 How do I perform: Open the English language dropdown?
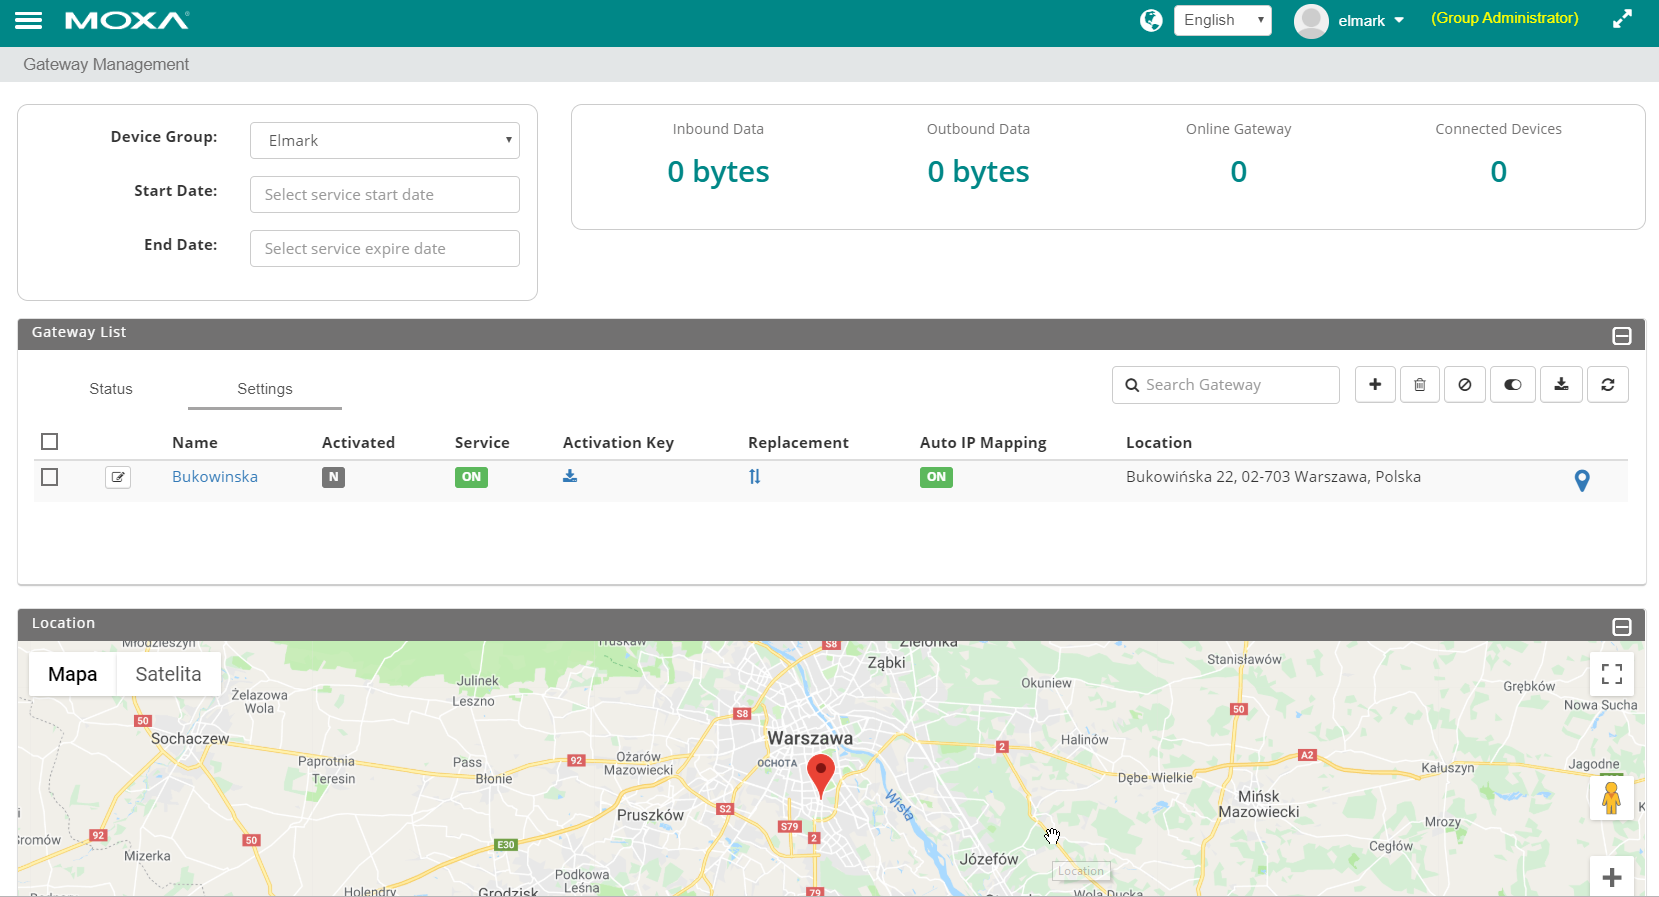tap(1222, 20)
